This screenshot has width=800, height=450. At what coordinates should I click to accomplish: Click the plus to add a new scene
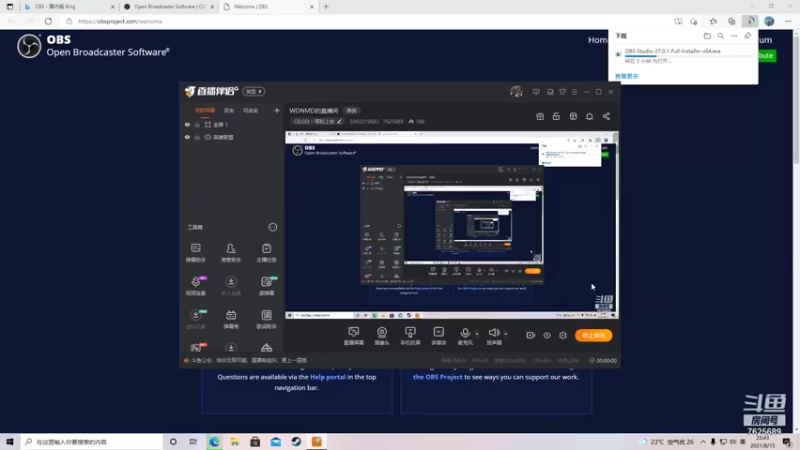[x=277, y=110]
